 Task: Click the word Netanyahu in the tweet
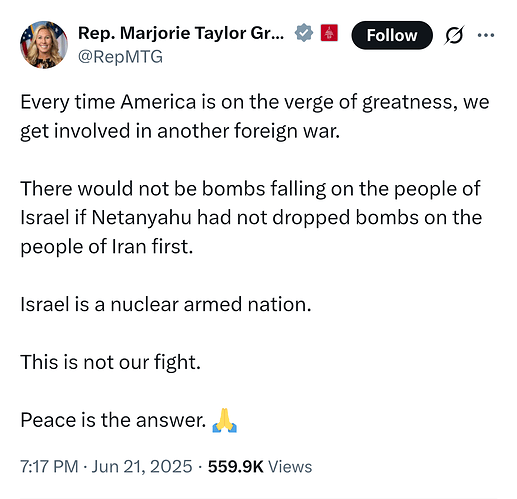(x=141, y=218)
